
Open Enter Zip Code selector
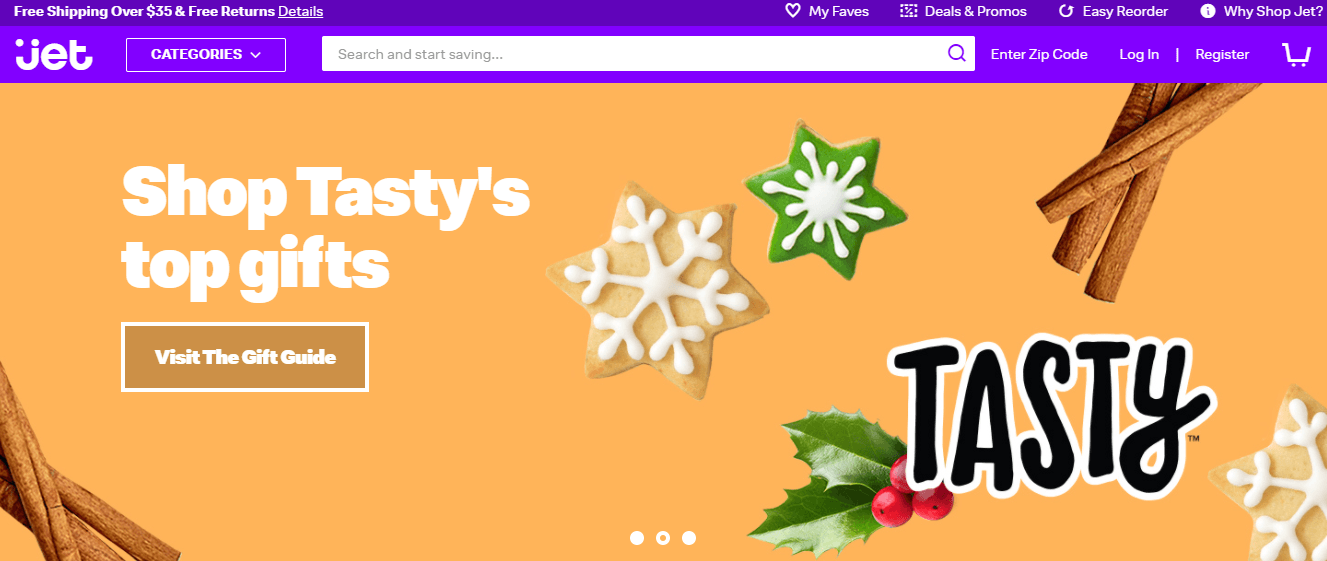click(x=1039, y=54)
